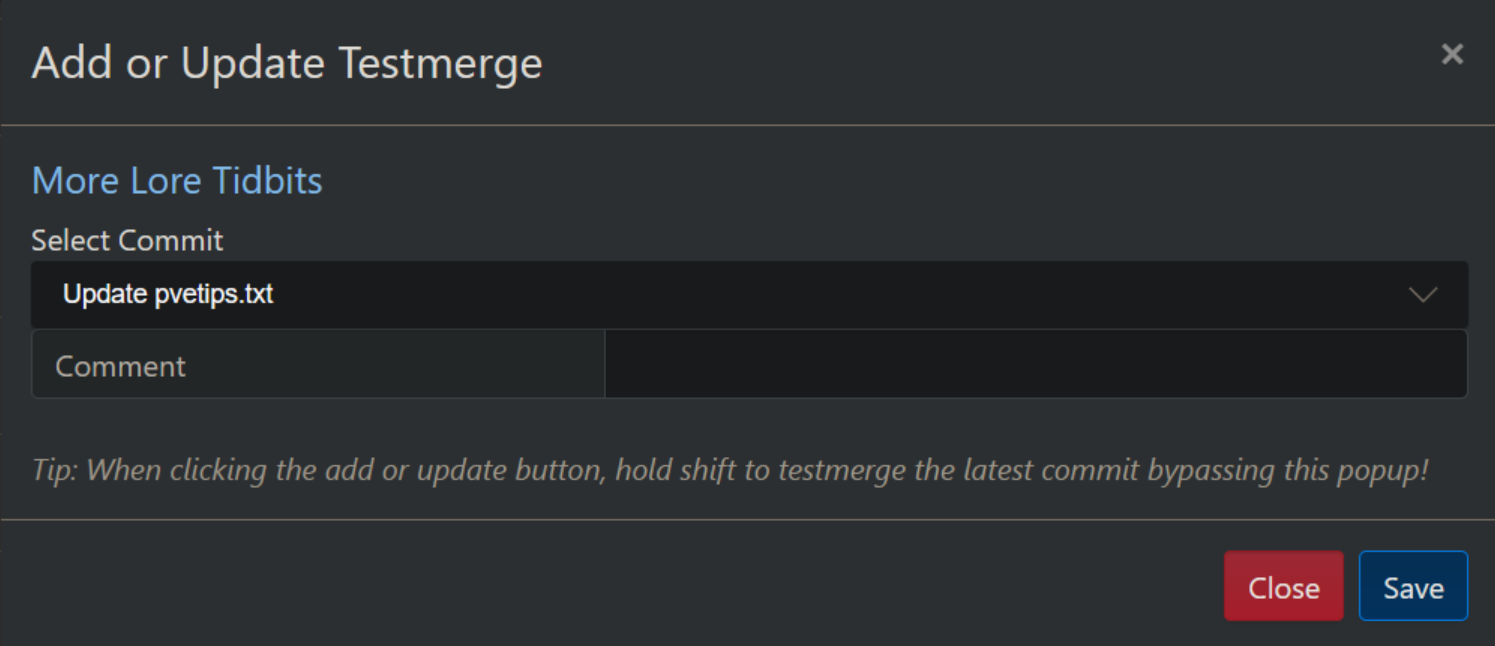Dismiss the dialog with the X icon

pyautogui.click(x=1452, y=54)
